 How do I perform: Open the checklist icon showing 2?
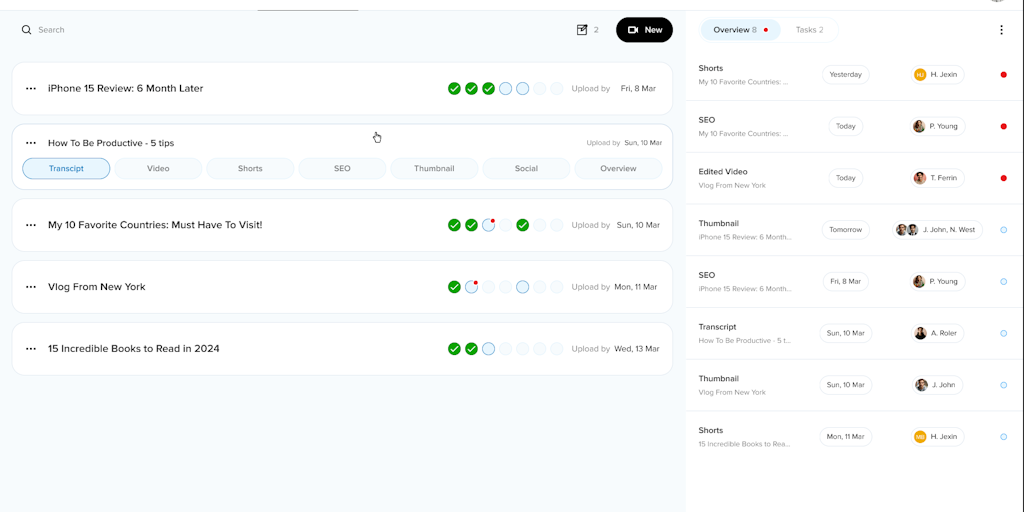pos(582,30)
